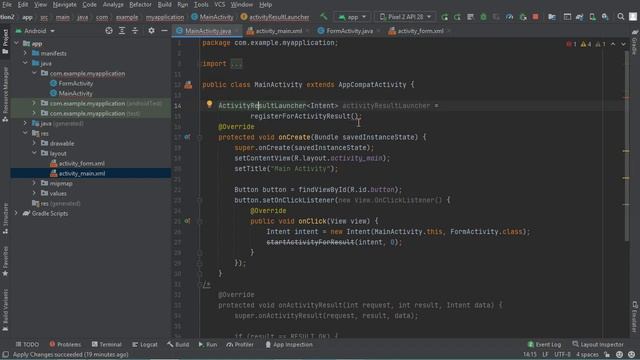Click override gutter icon beside onClick
640x360 pixels.
(x=187, y=221)
